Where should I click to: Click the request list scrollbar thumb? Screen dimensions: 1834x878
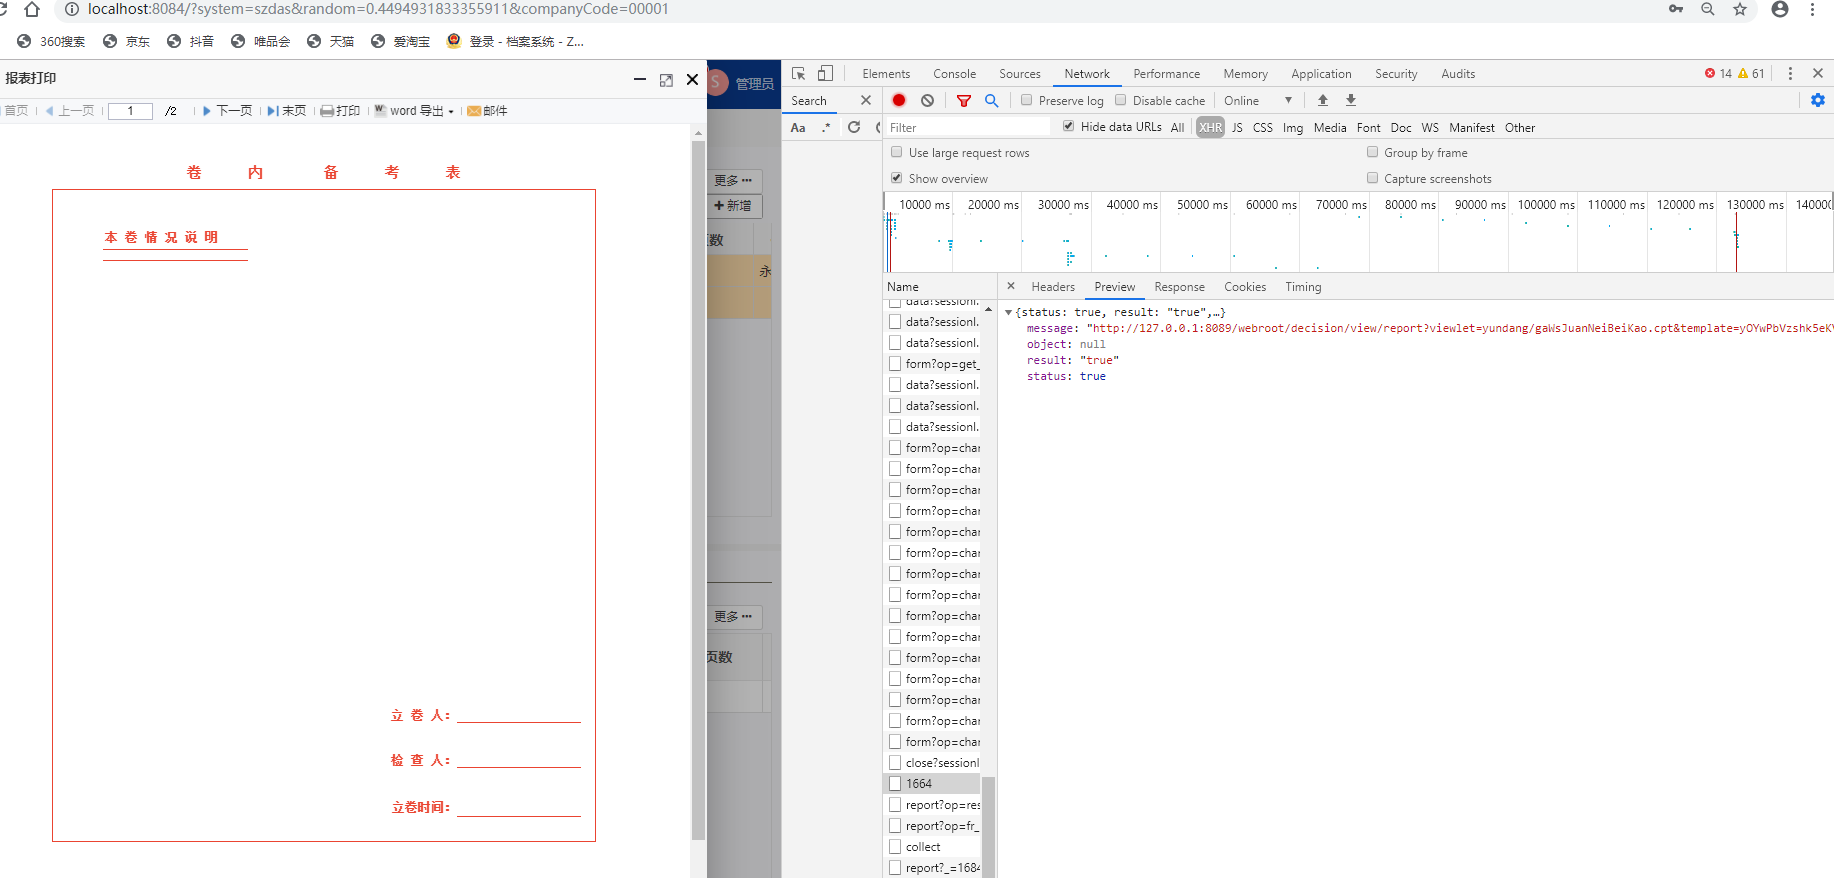[988, 826]
